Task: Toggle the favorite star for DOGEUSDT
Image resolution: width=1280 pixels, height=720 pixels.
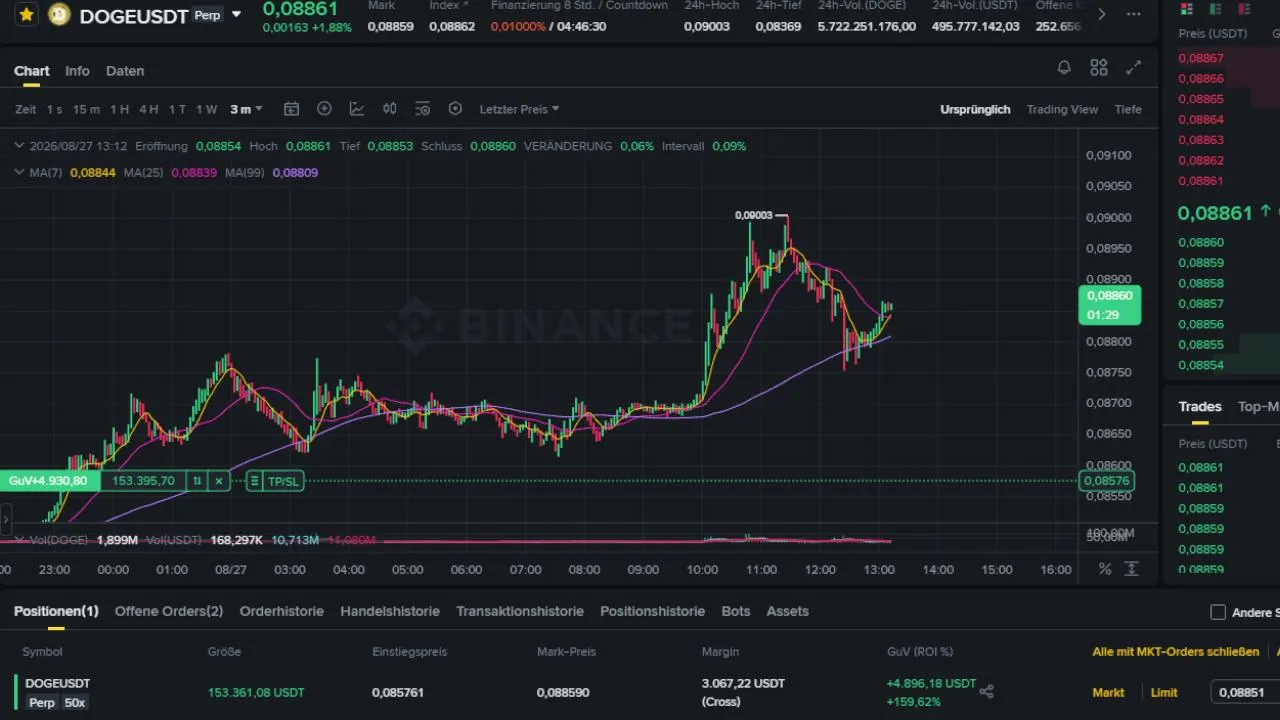Action: coord(26,15)
